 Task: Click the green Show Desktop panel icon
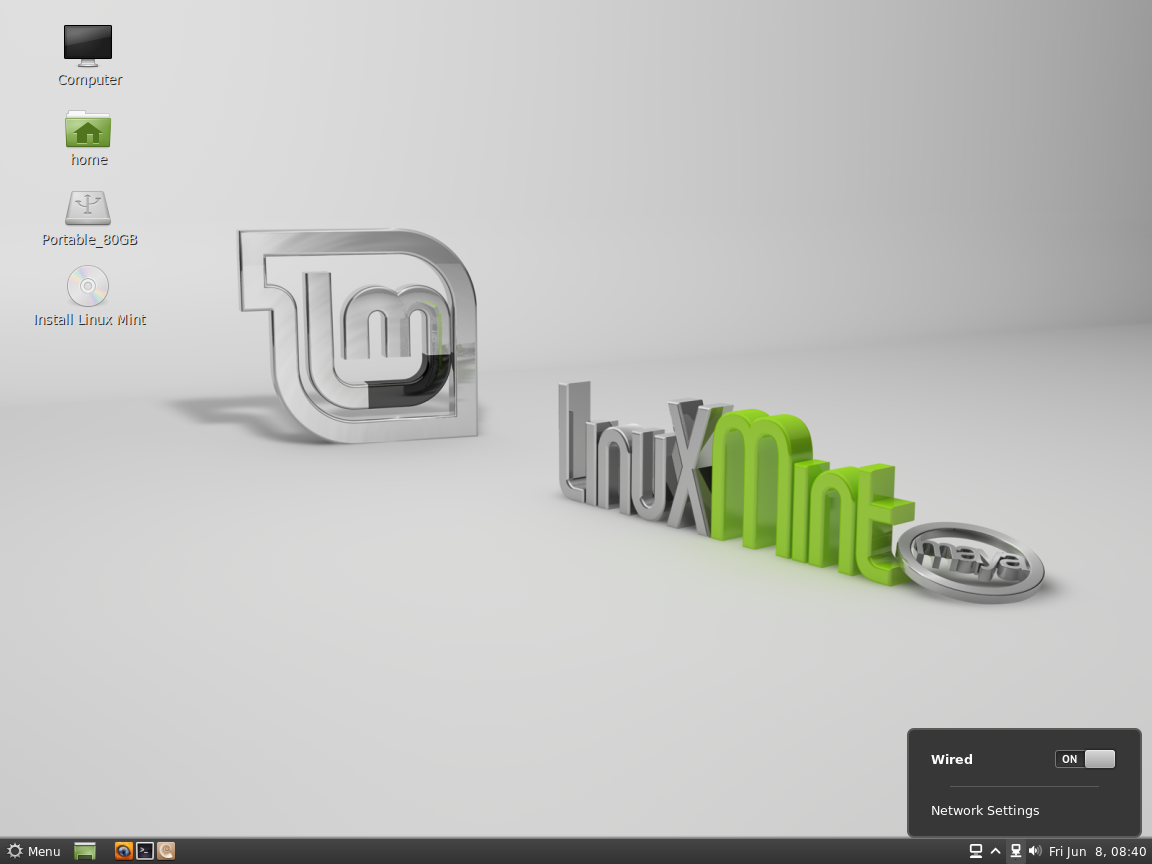[x=85, y=851]
